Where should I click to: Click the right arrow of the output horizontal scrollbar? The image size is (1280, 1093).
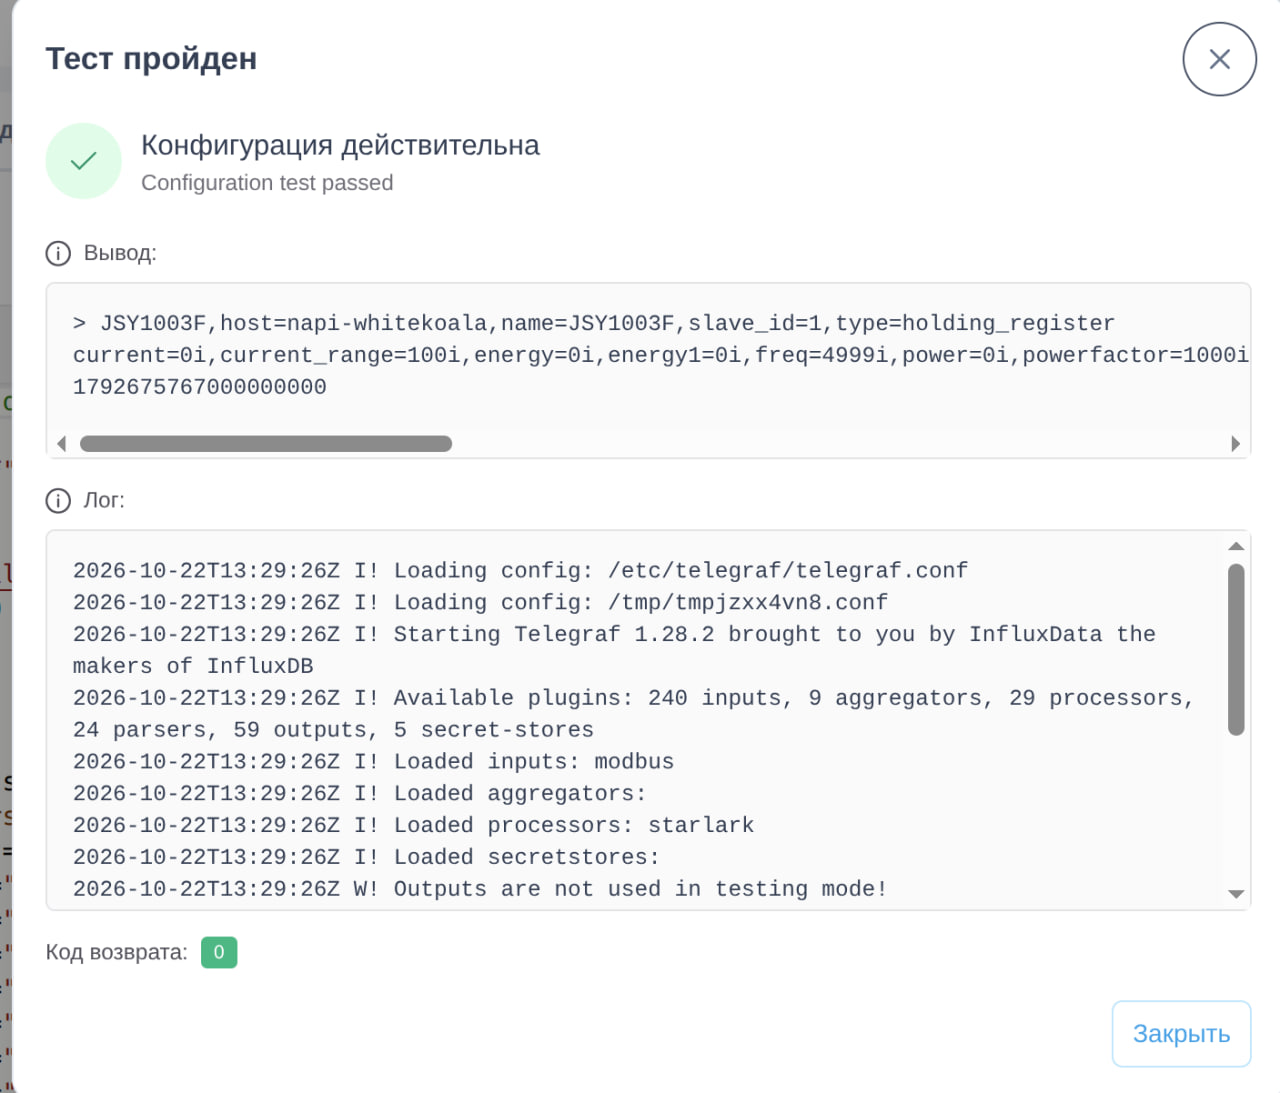[1236, 444]
